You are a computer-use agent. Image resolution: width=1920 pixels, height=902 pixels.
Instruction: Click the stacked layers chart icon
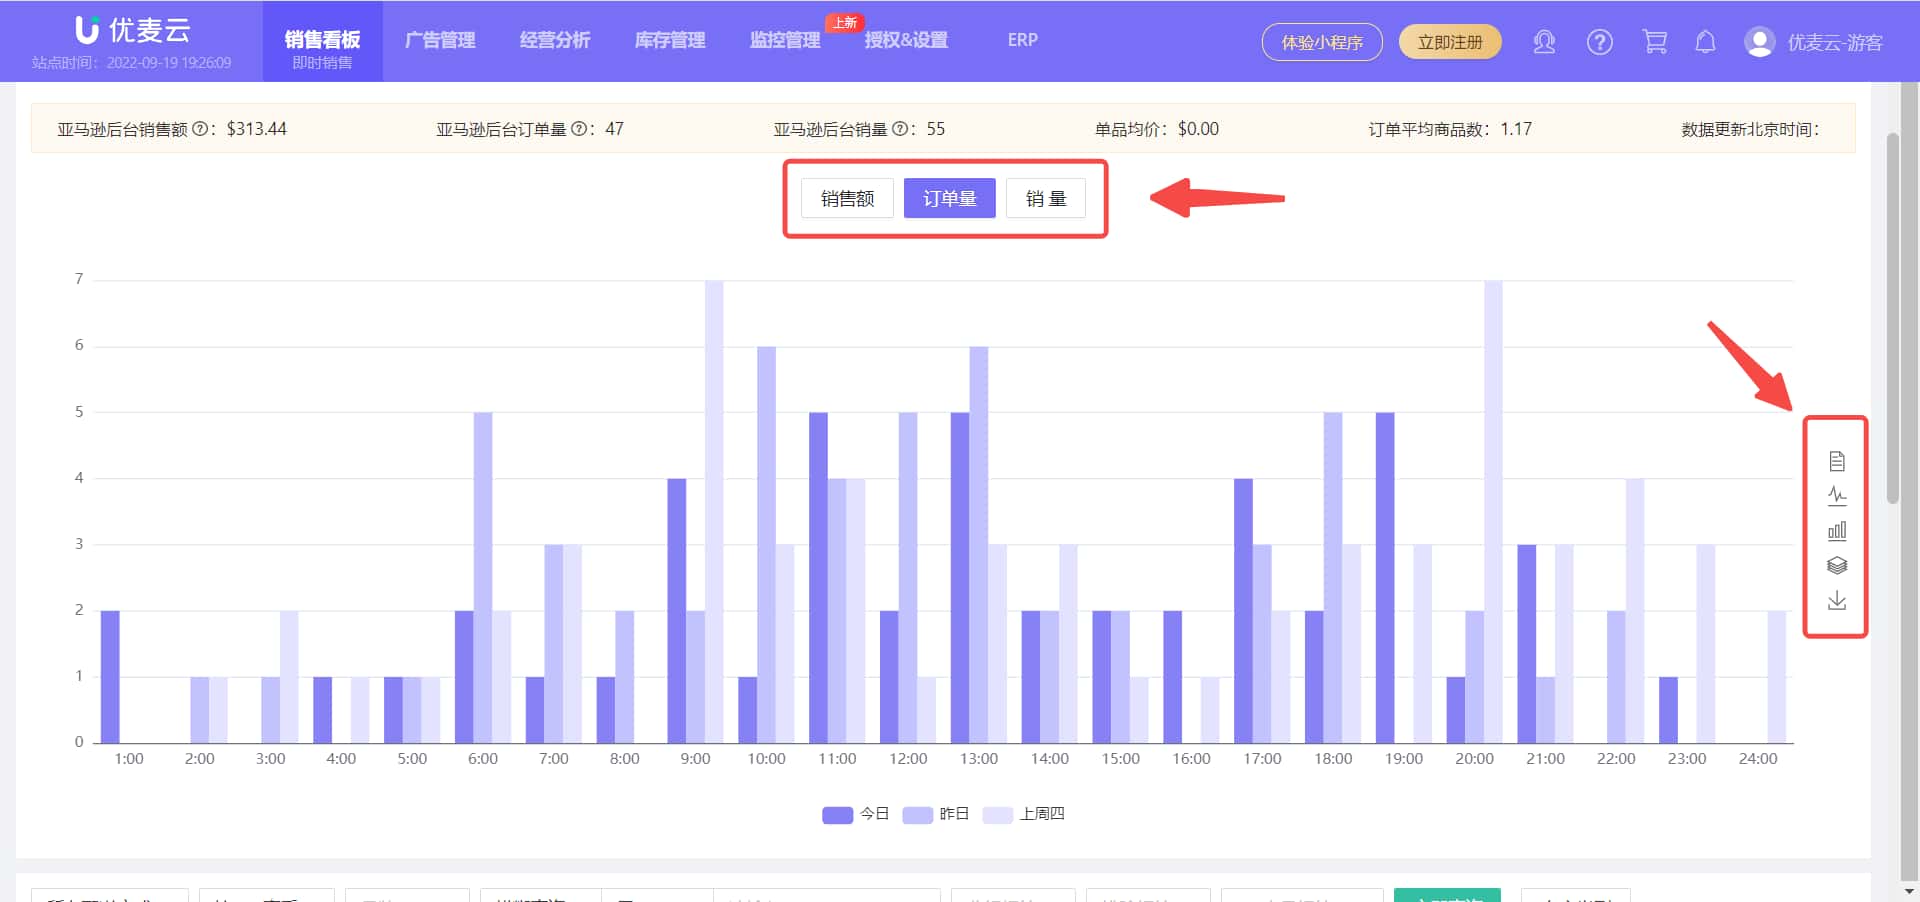point(1836,565)
